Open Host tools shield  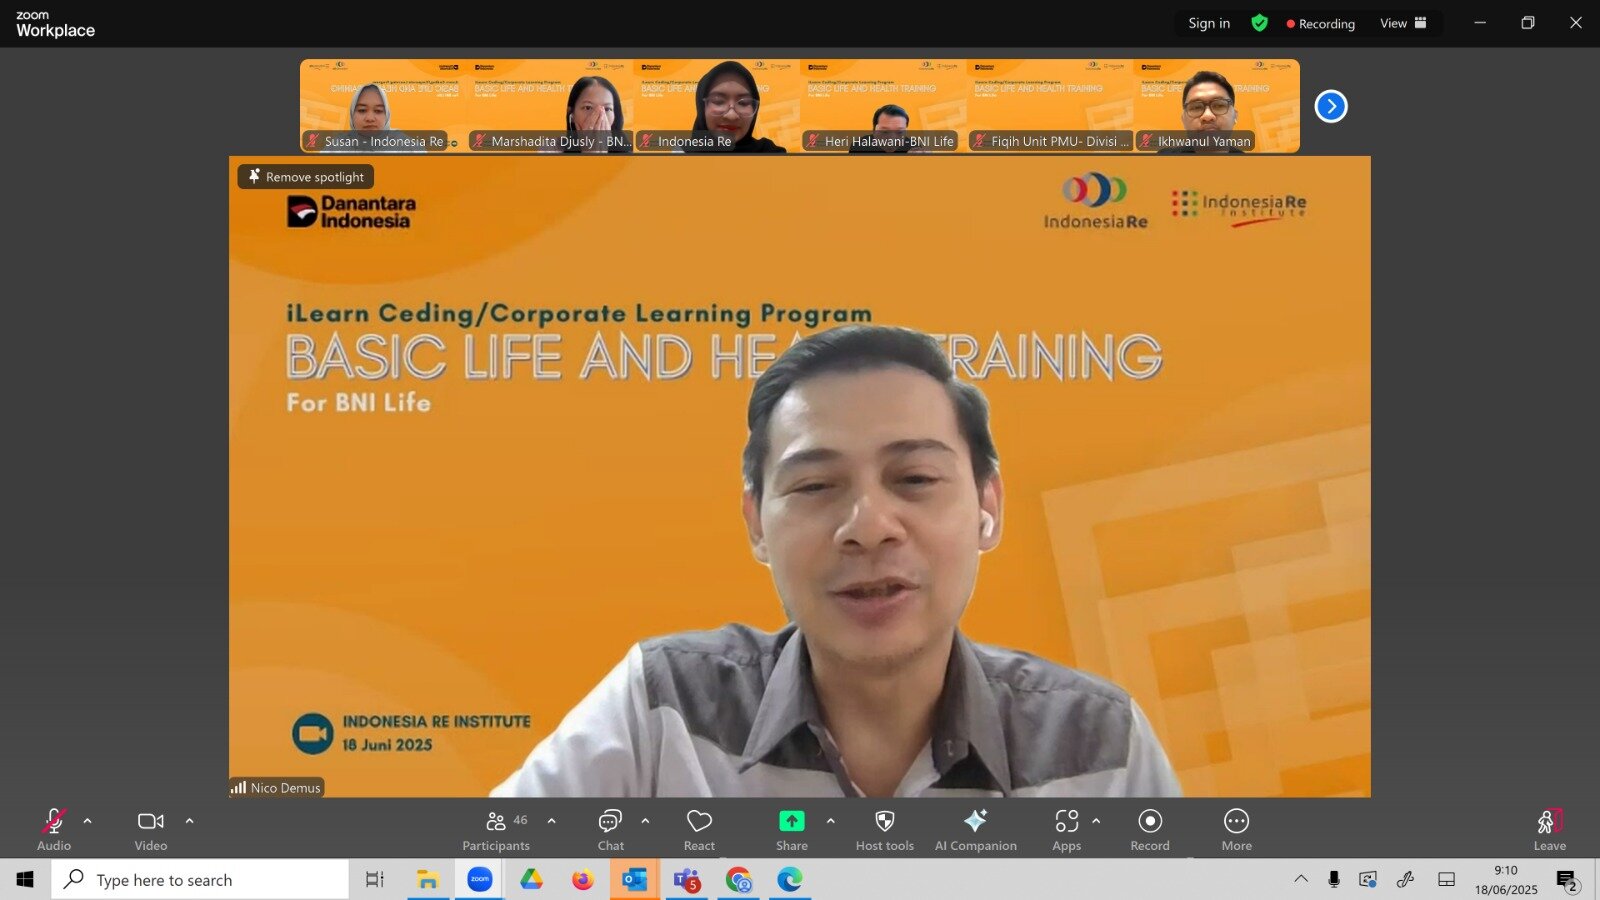pyautogui.click(x=884, y=830)
